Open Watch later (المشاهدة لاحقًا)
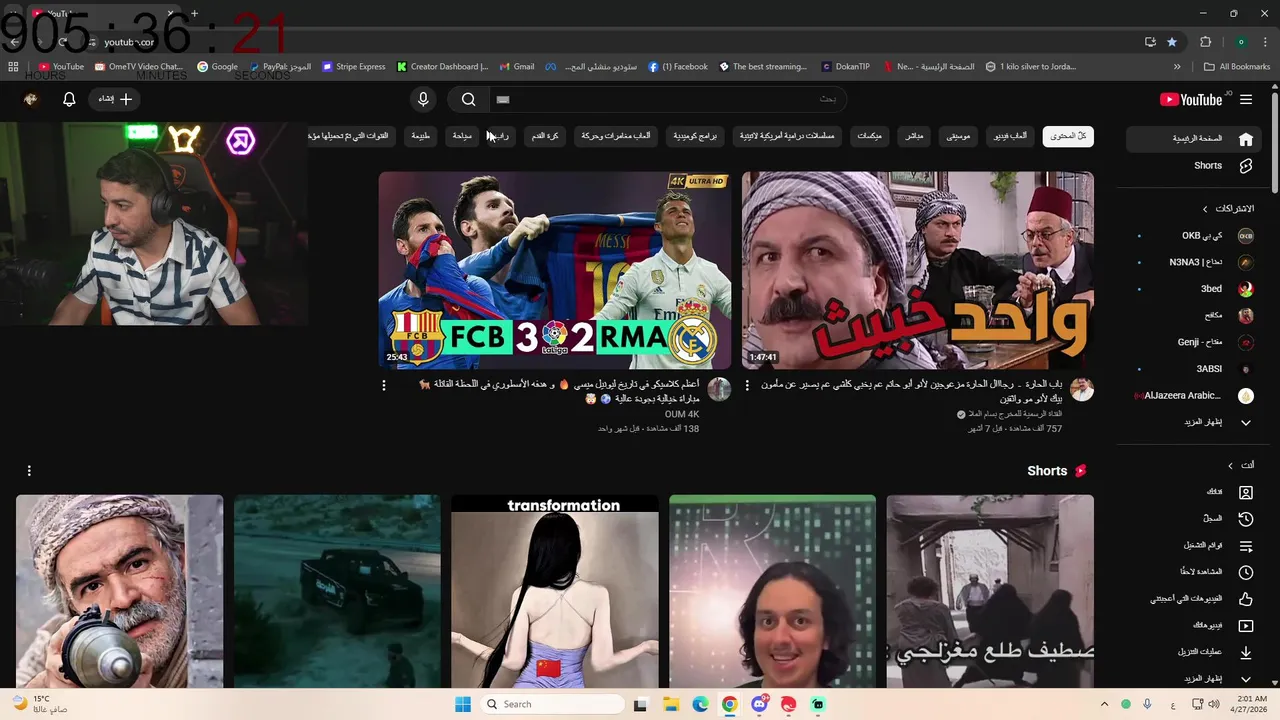Image resolution: width=1280 pixels, height=720 pixels. pyautogui.click(x=1194, y=572)
